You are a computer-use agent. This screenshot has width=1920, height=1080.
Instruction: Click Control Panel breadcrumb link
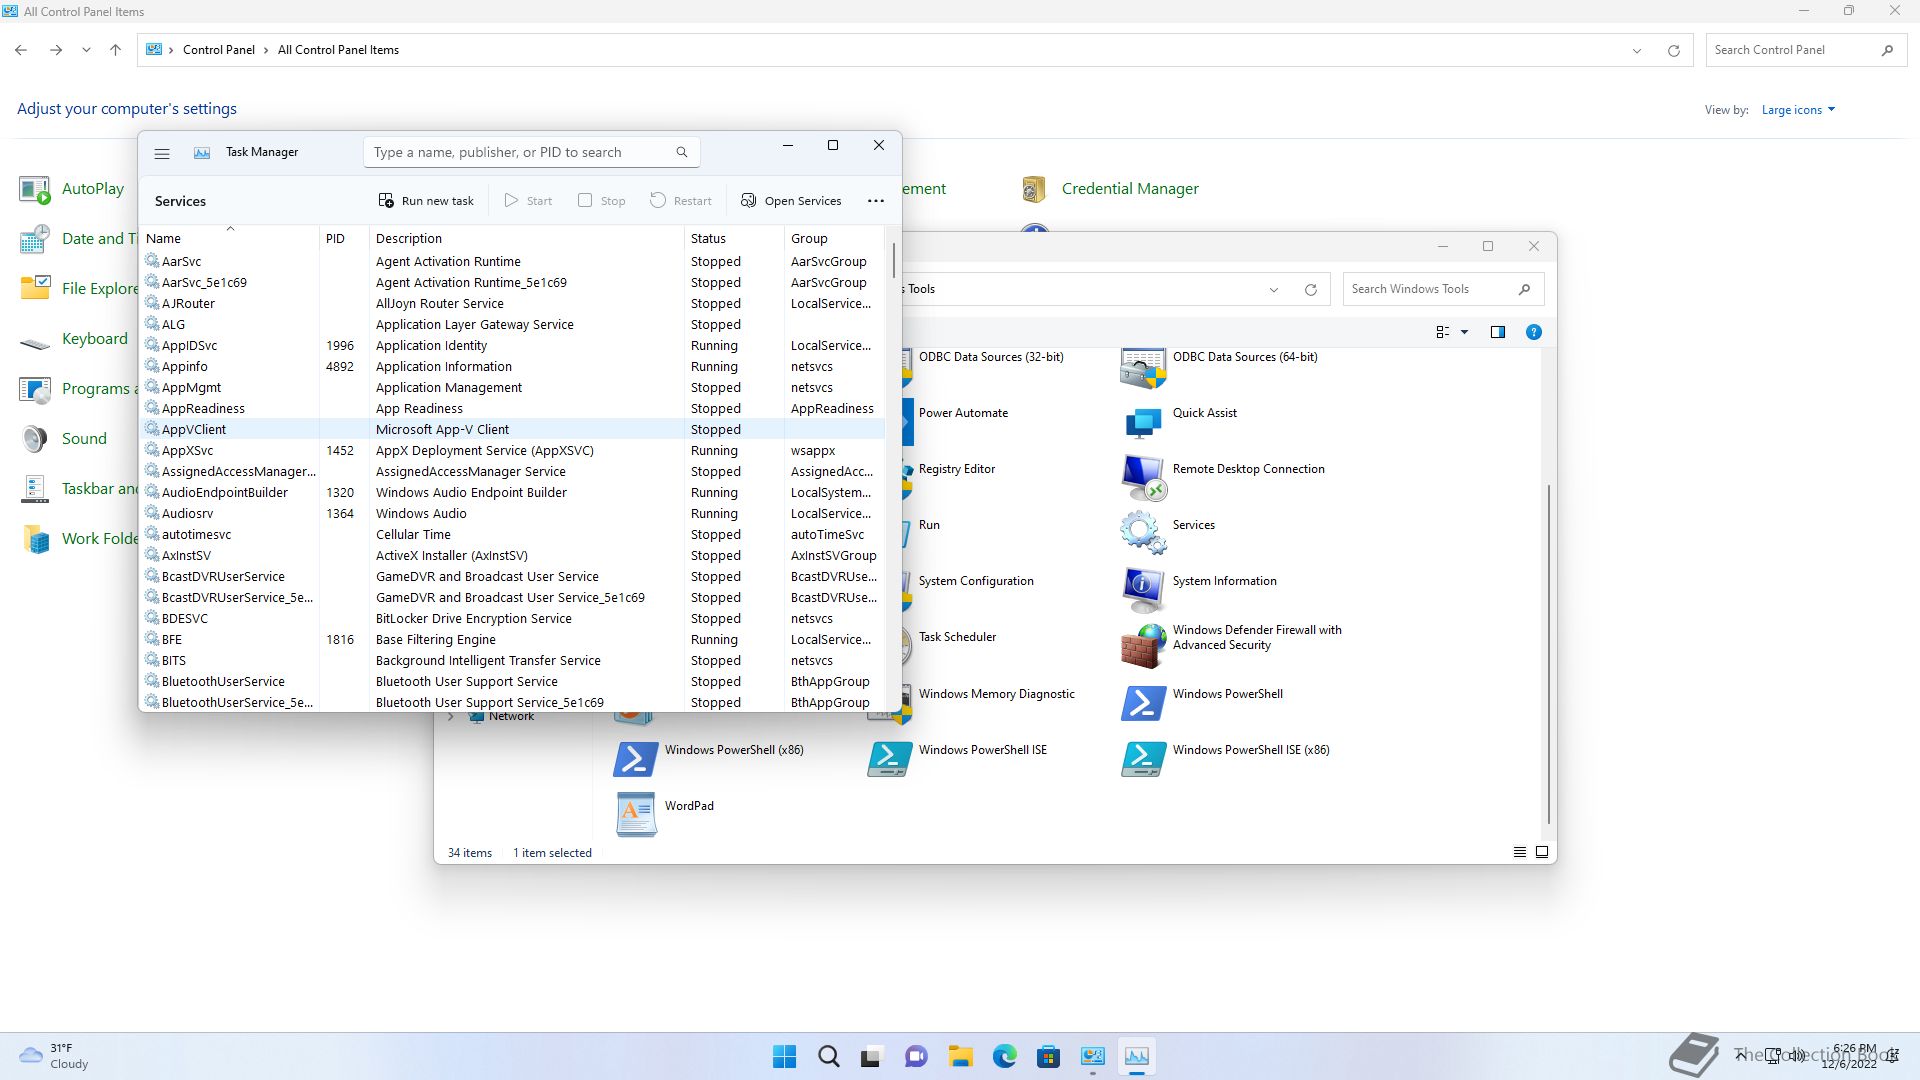point(219,50)
